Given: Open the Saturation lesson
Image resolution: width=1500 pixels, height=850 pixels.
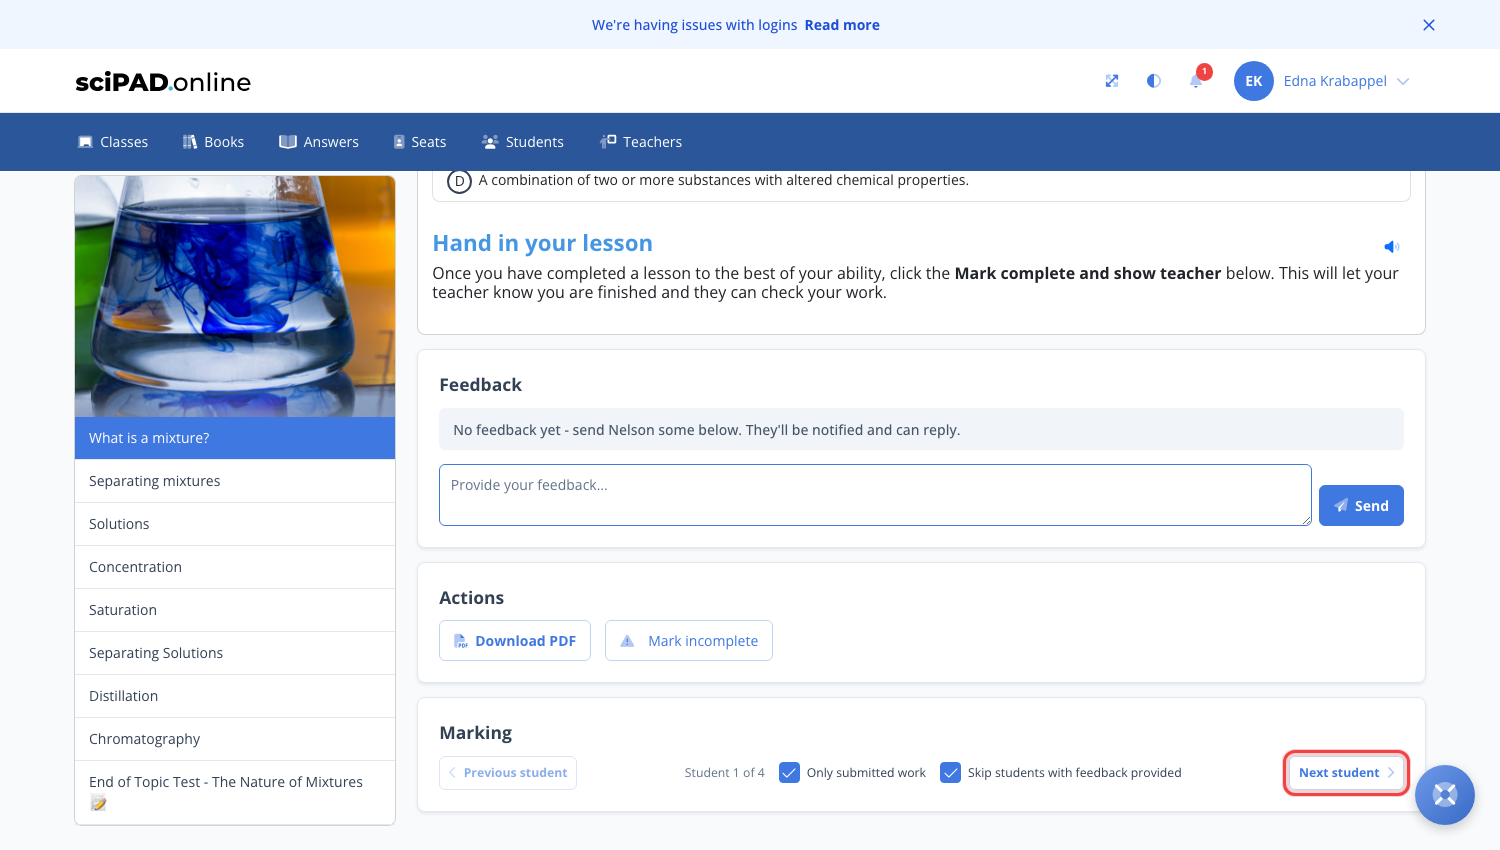Looking at the screenshot, I should pyautogui.click(x=235, y=610).
